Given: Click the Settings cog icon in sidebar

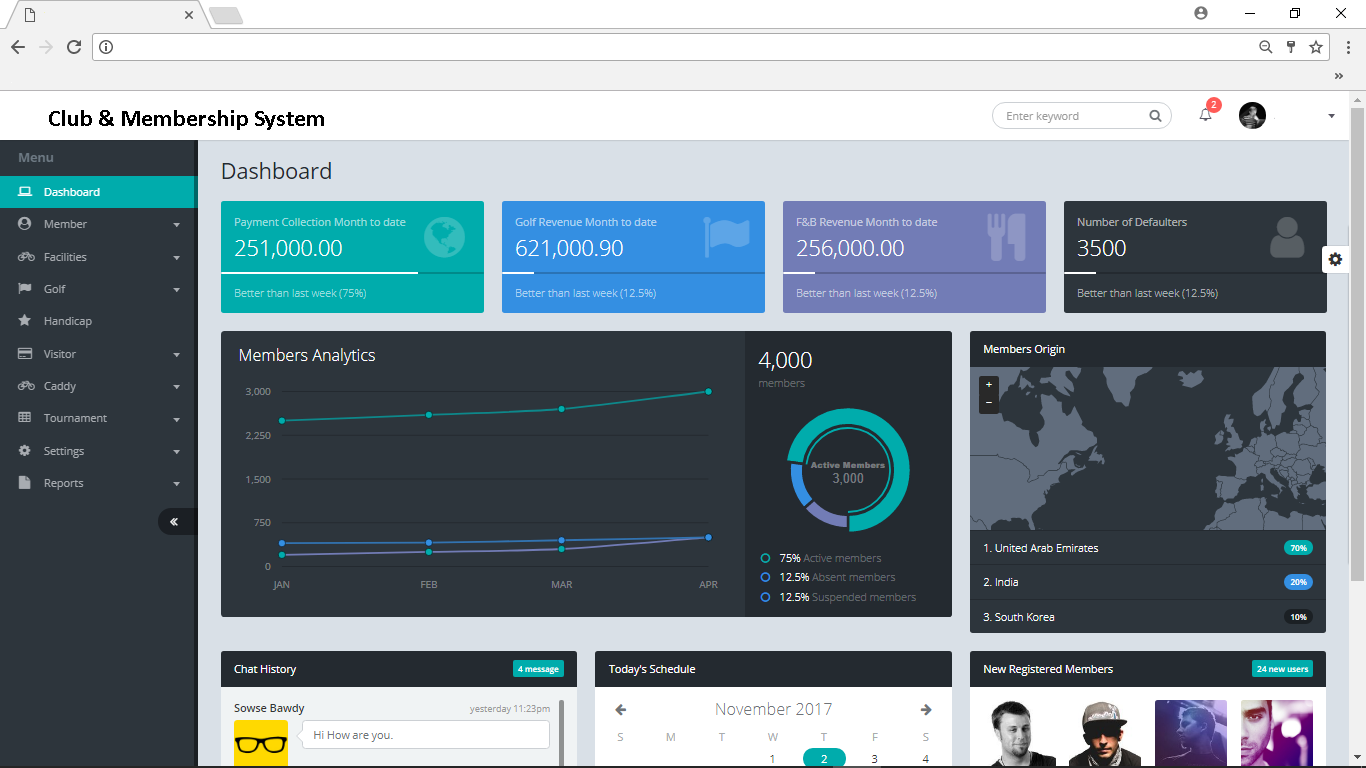Looking at the screenshot, I should click(x=25, y=451).
